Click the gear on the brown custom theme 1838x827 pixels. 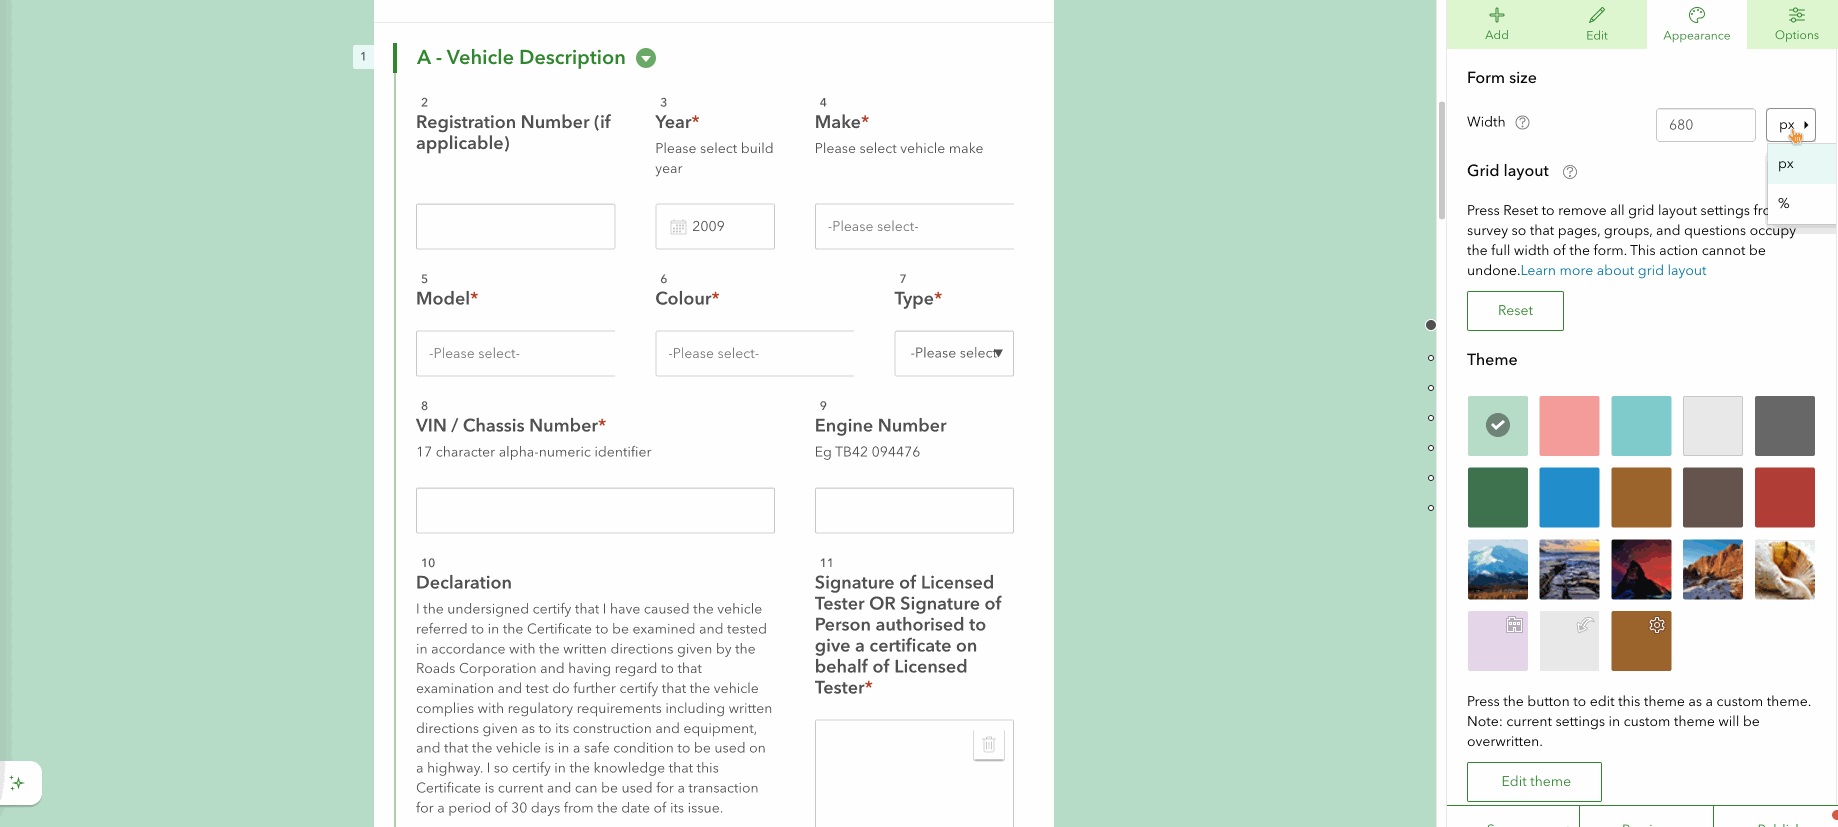1656,625
